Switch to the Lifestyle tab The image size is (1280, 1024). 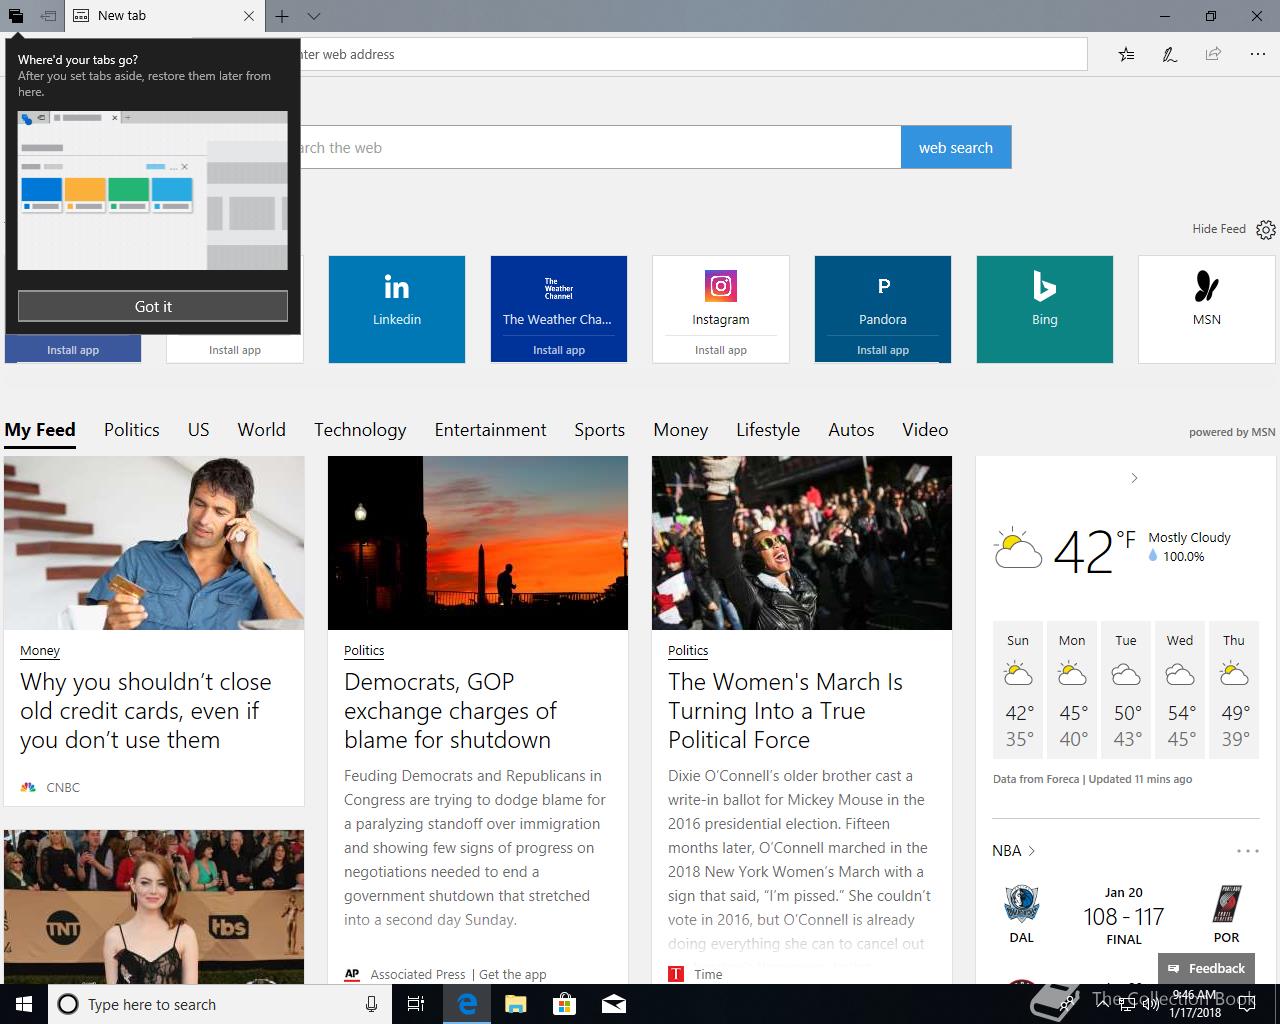[768, 430]
